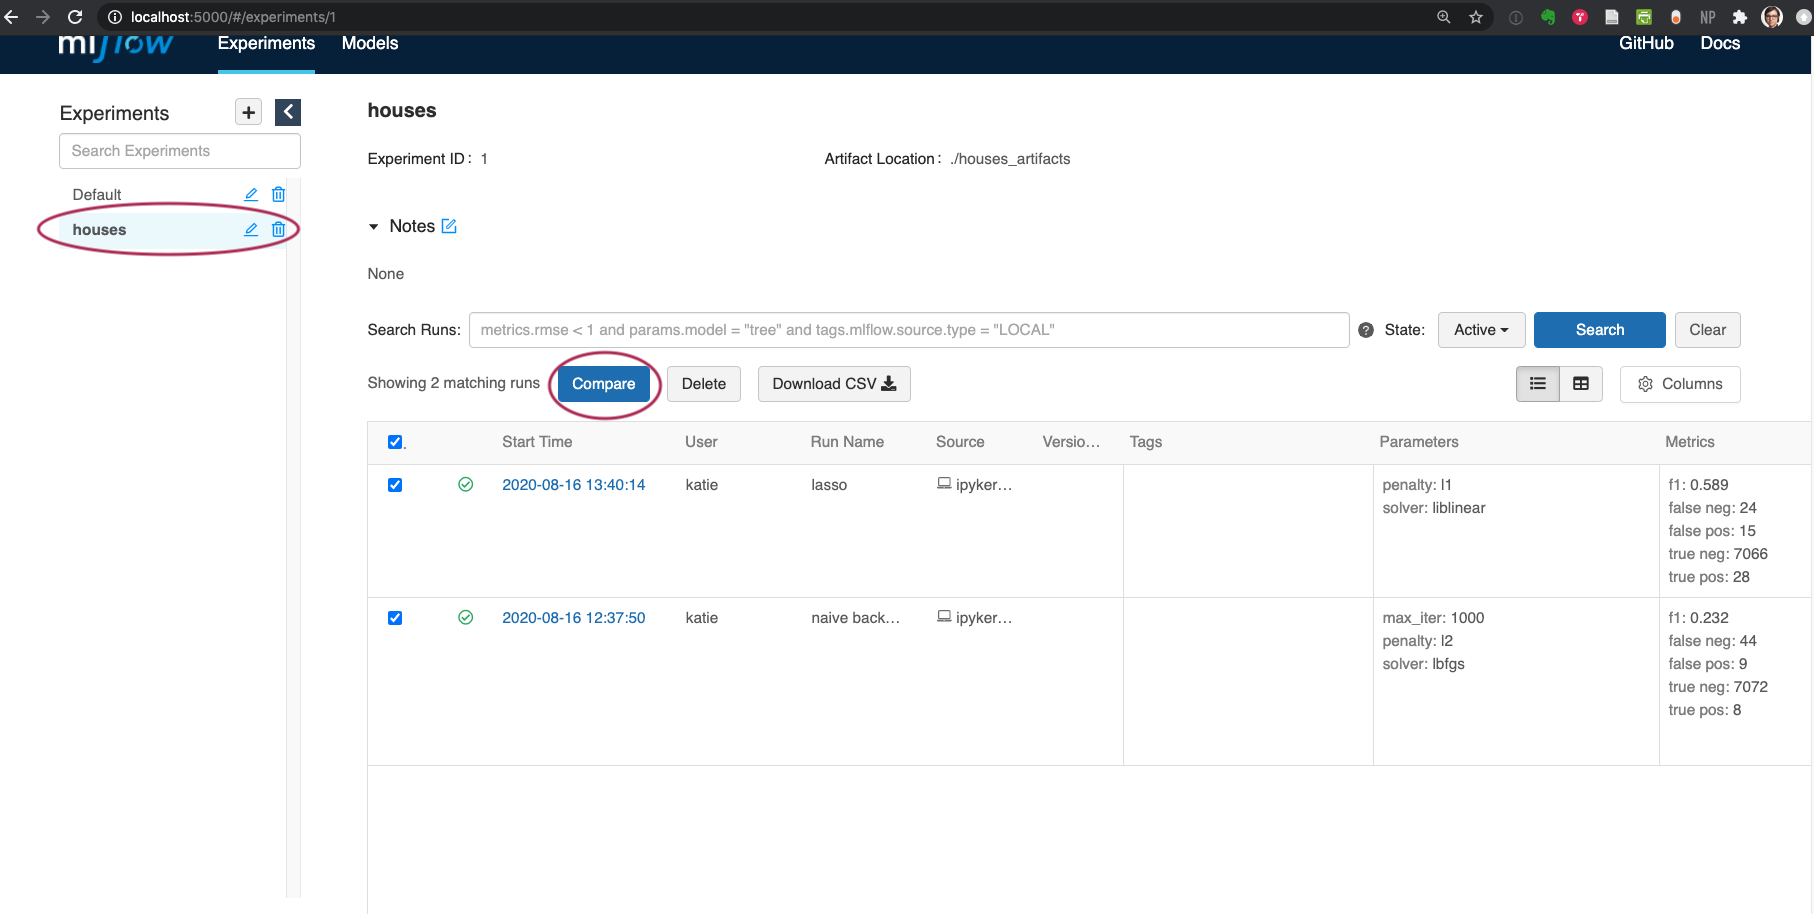Switch to grid table view icon
This screenshot has width=1814, height=914.
1581,384
